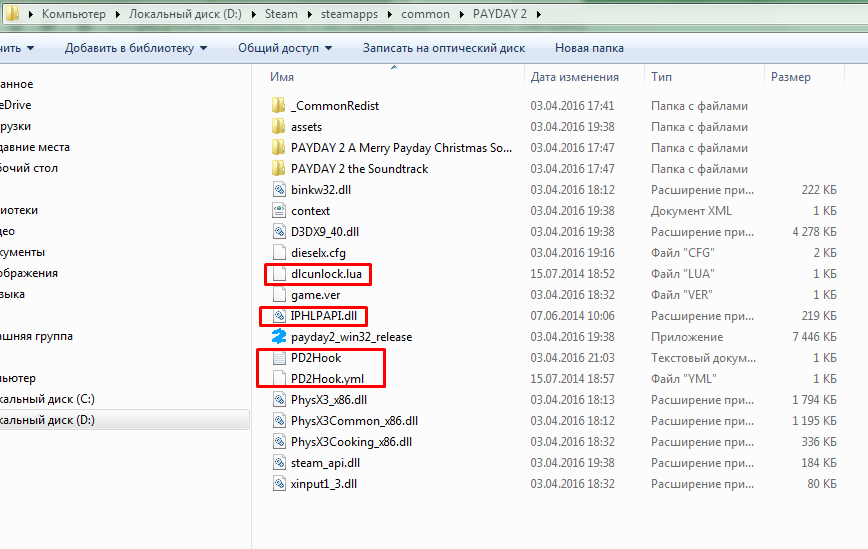The height and width of the screenshot is (549, 868).
Task: Select the payday2_win32_release application icon
Action: tap(279, 336)
